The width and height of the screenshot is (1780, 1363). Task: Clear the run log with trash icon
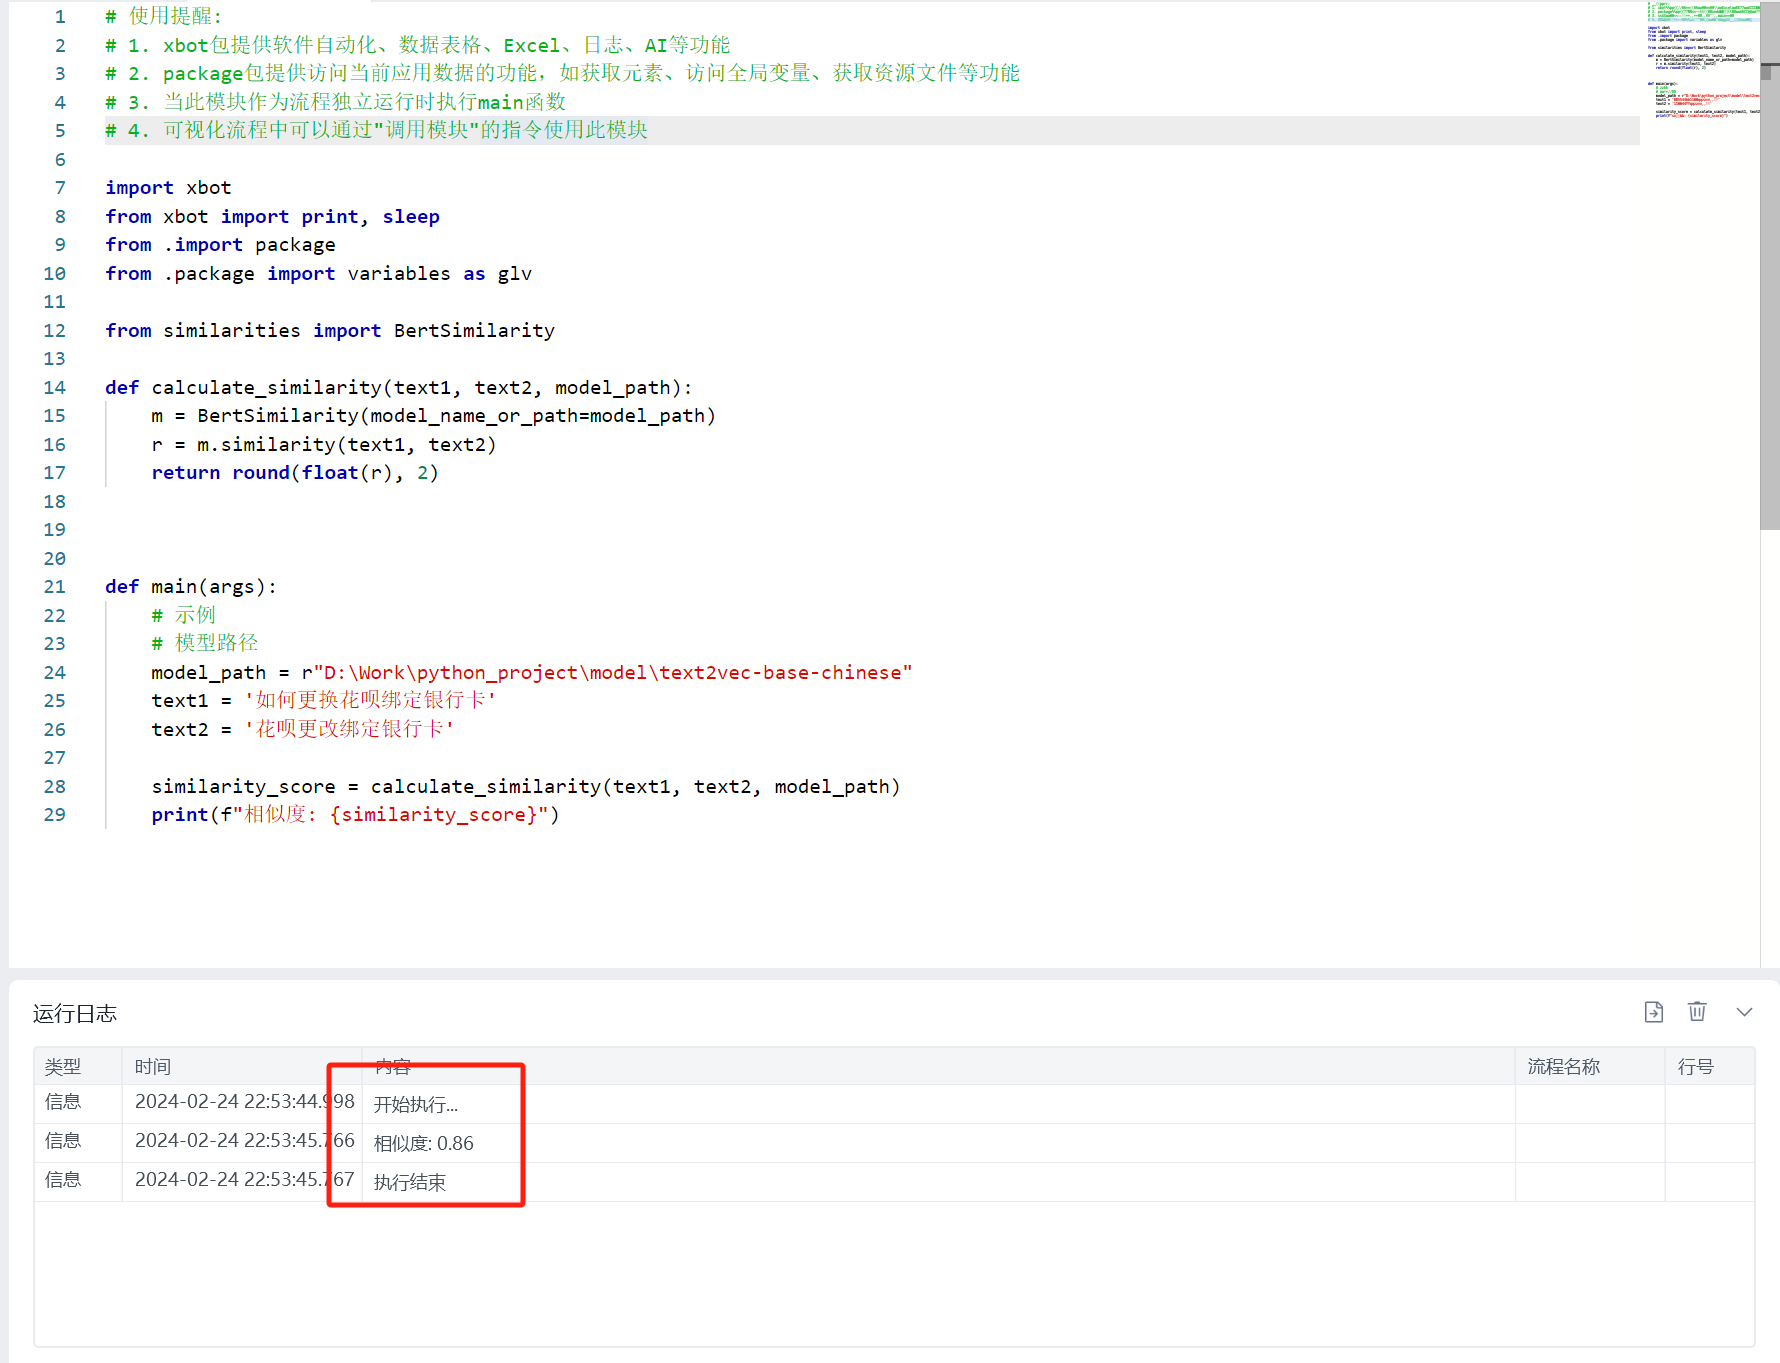tap(1697, 1012)
